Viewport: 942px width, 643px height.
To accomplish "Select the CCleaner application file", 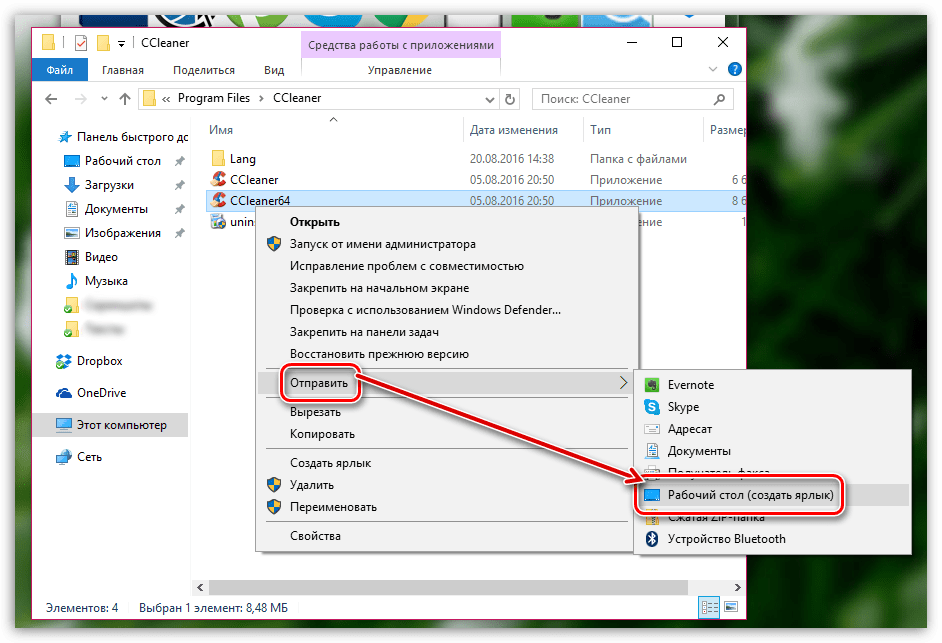I will 254,180.
